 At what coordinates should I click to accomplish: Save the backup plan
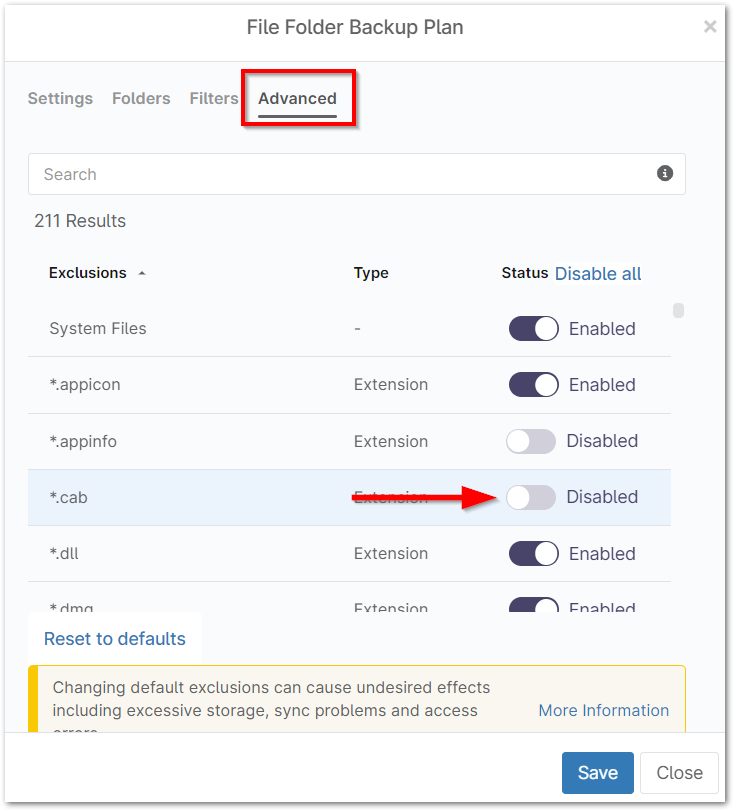[x=597, y=773]
